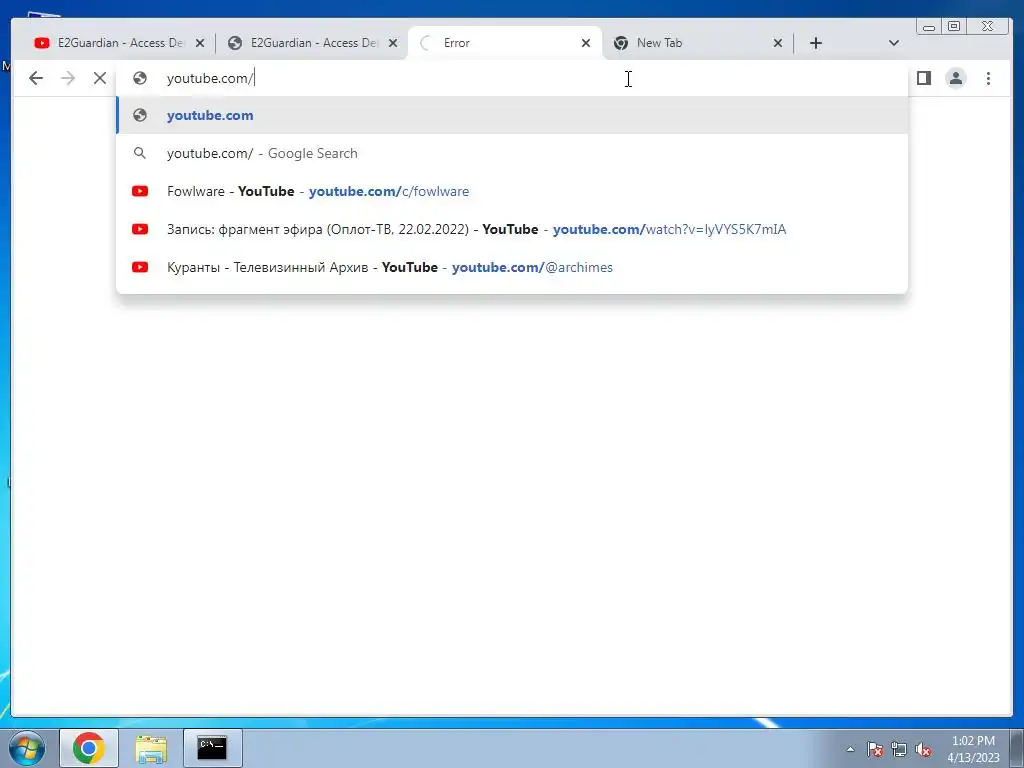Close the first E2Guardian tab
The image size is (1024, 768).
[x=200, y=43]
